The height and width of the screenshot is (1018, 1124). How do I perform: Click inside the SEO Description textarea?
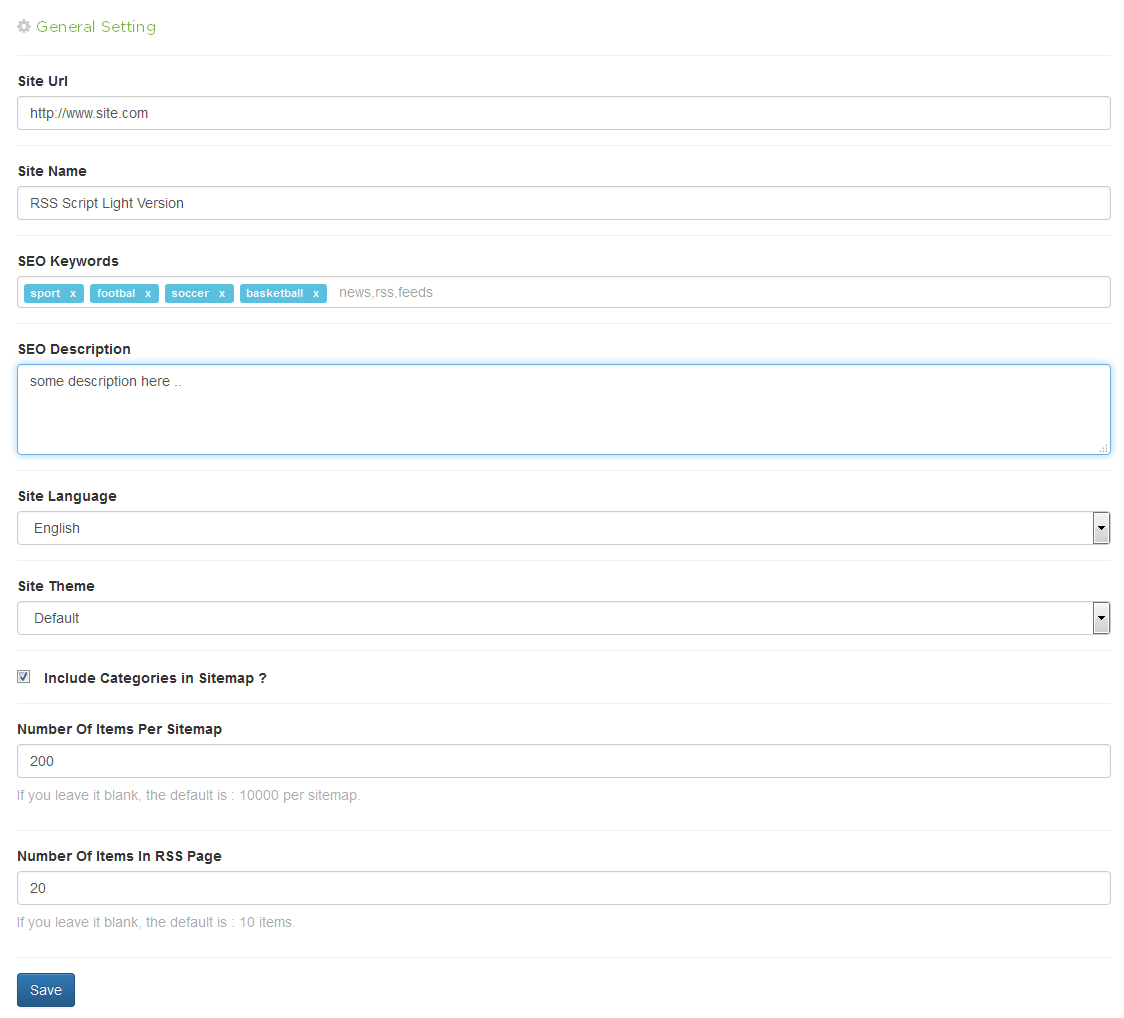click(563, 410)
